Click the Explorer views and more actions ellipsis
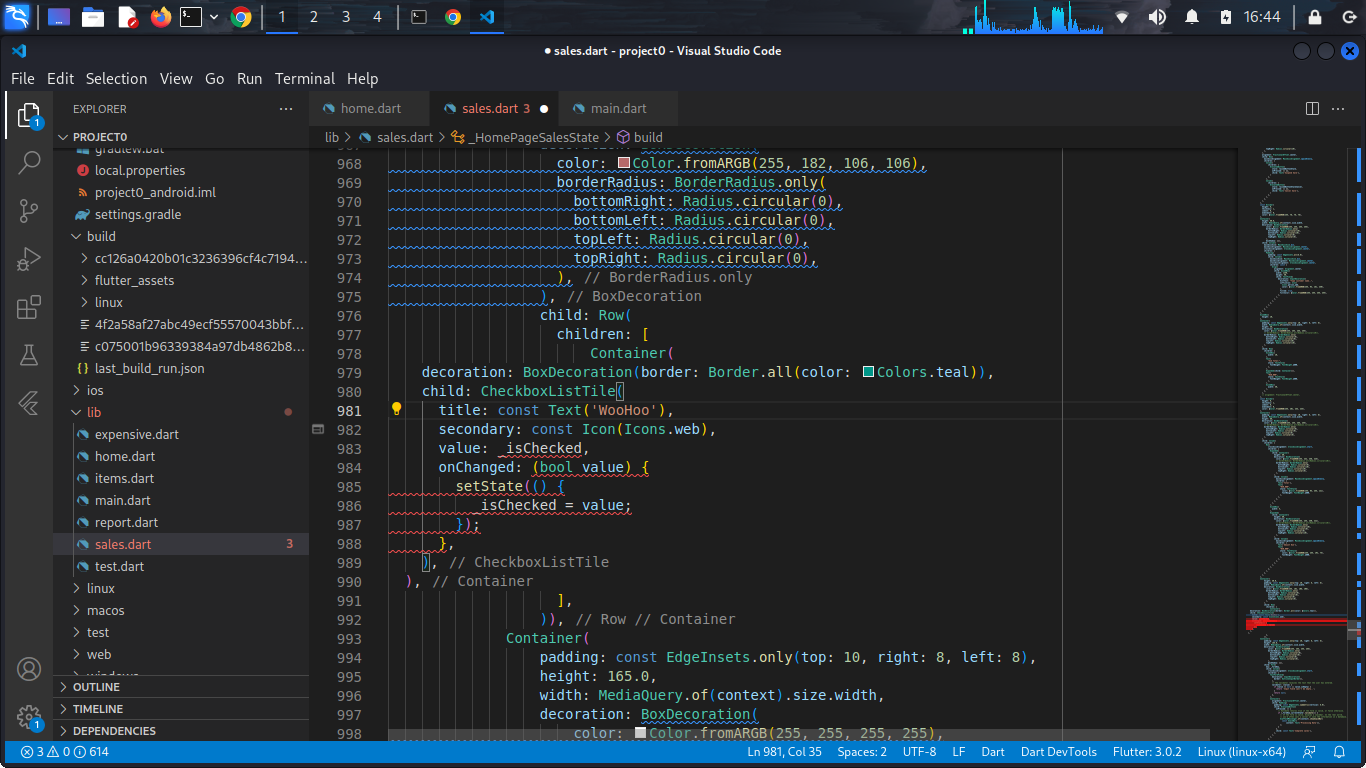 [x=286, y=109]
